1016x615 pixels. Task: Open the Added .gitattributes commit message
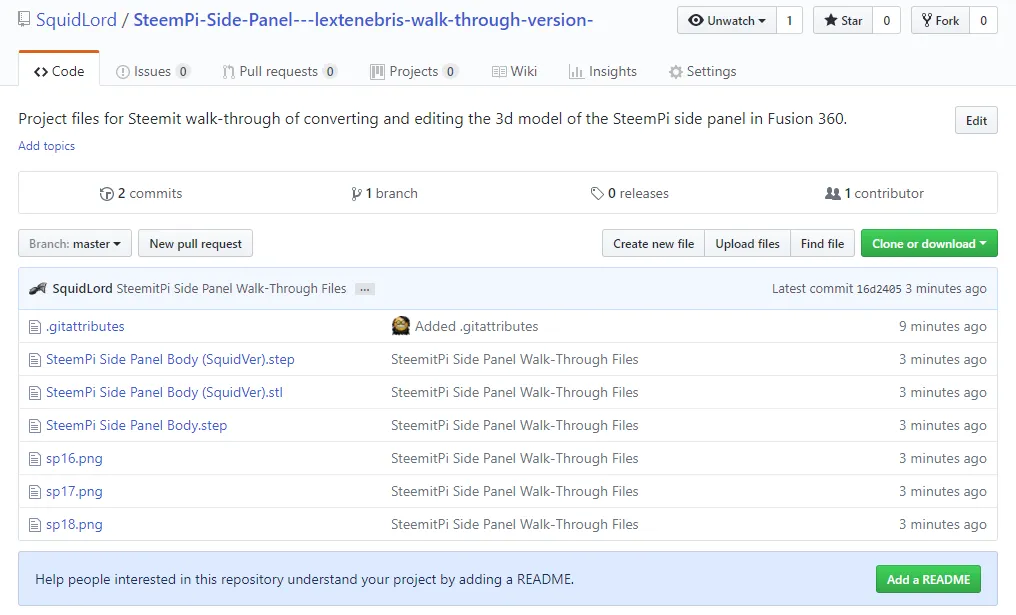[476, 326]
